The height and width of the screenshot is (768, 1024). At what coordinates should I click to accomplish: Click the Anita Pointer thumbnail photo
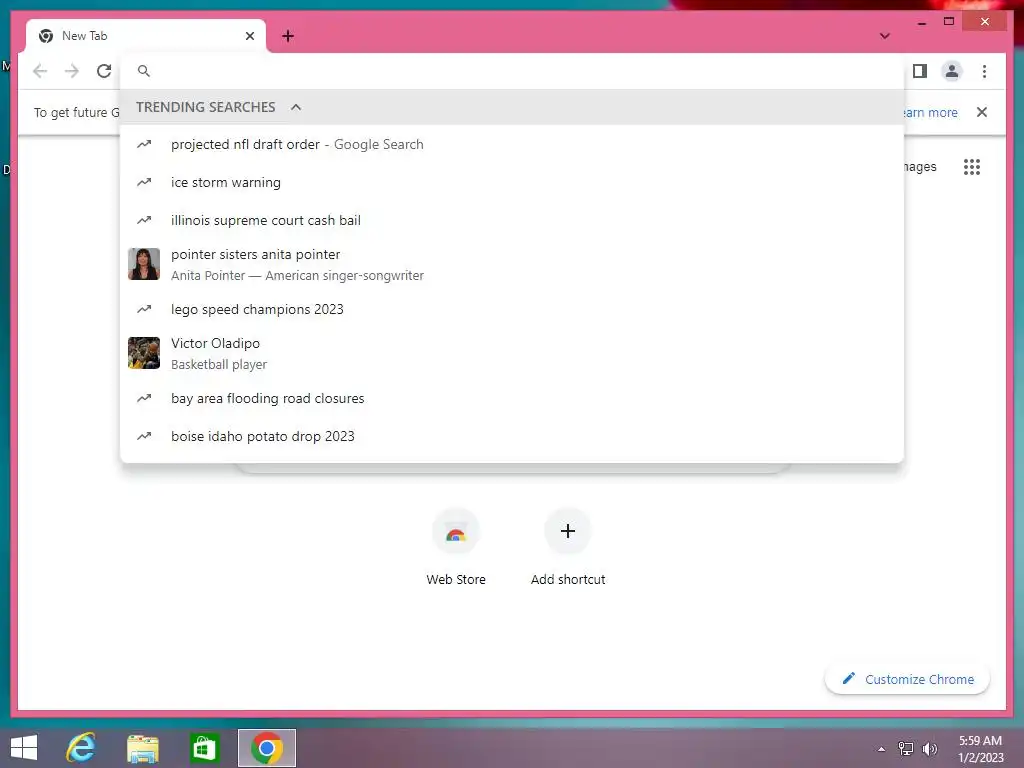coord(144,264)
